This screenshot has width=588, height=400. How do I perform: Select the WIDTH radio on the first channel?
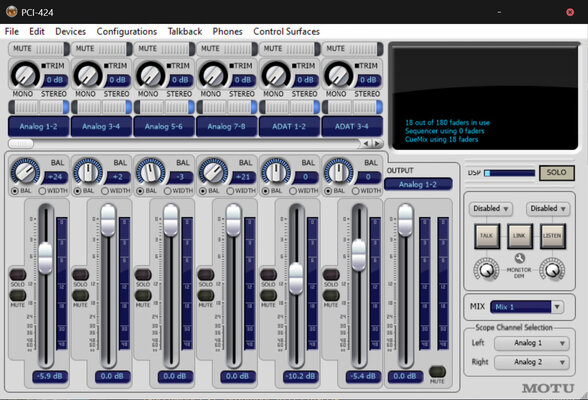(42, 191)
